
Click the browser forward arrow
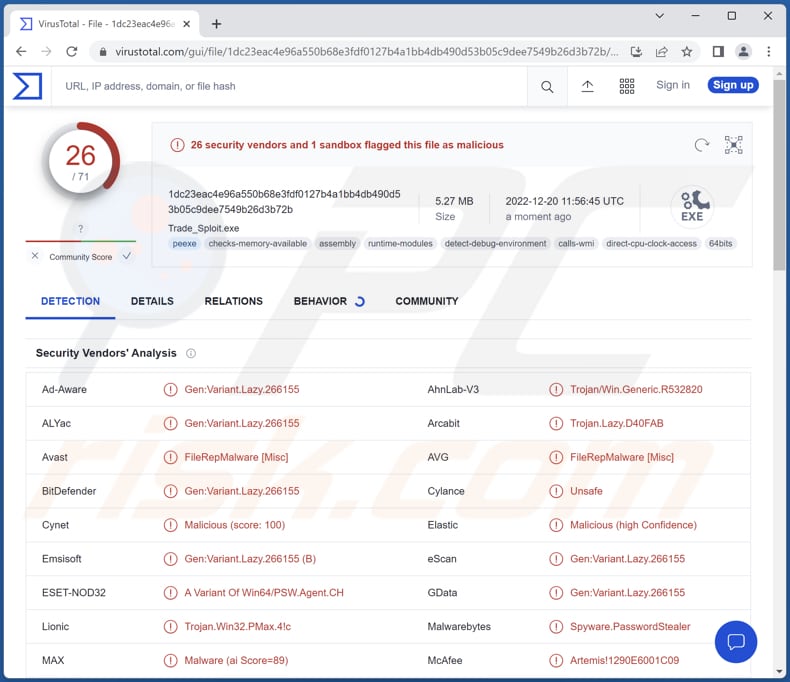(x=46, y=51)
